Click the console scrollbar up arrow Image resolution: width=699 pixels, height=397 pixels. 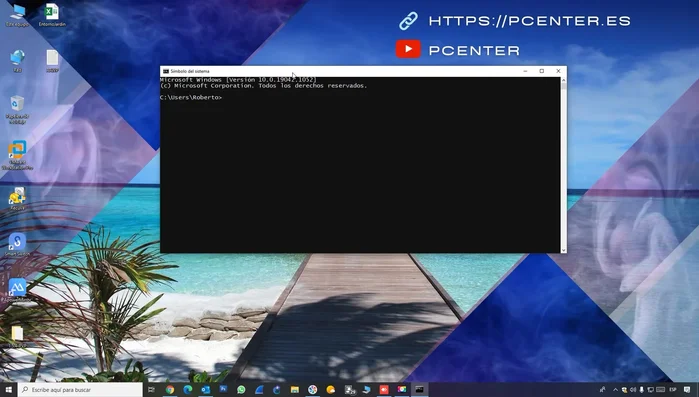[x=563, y=80]
